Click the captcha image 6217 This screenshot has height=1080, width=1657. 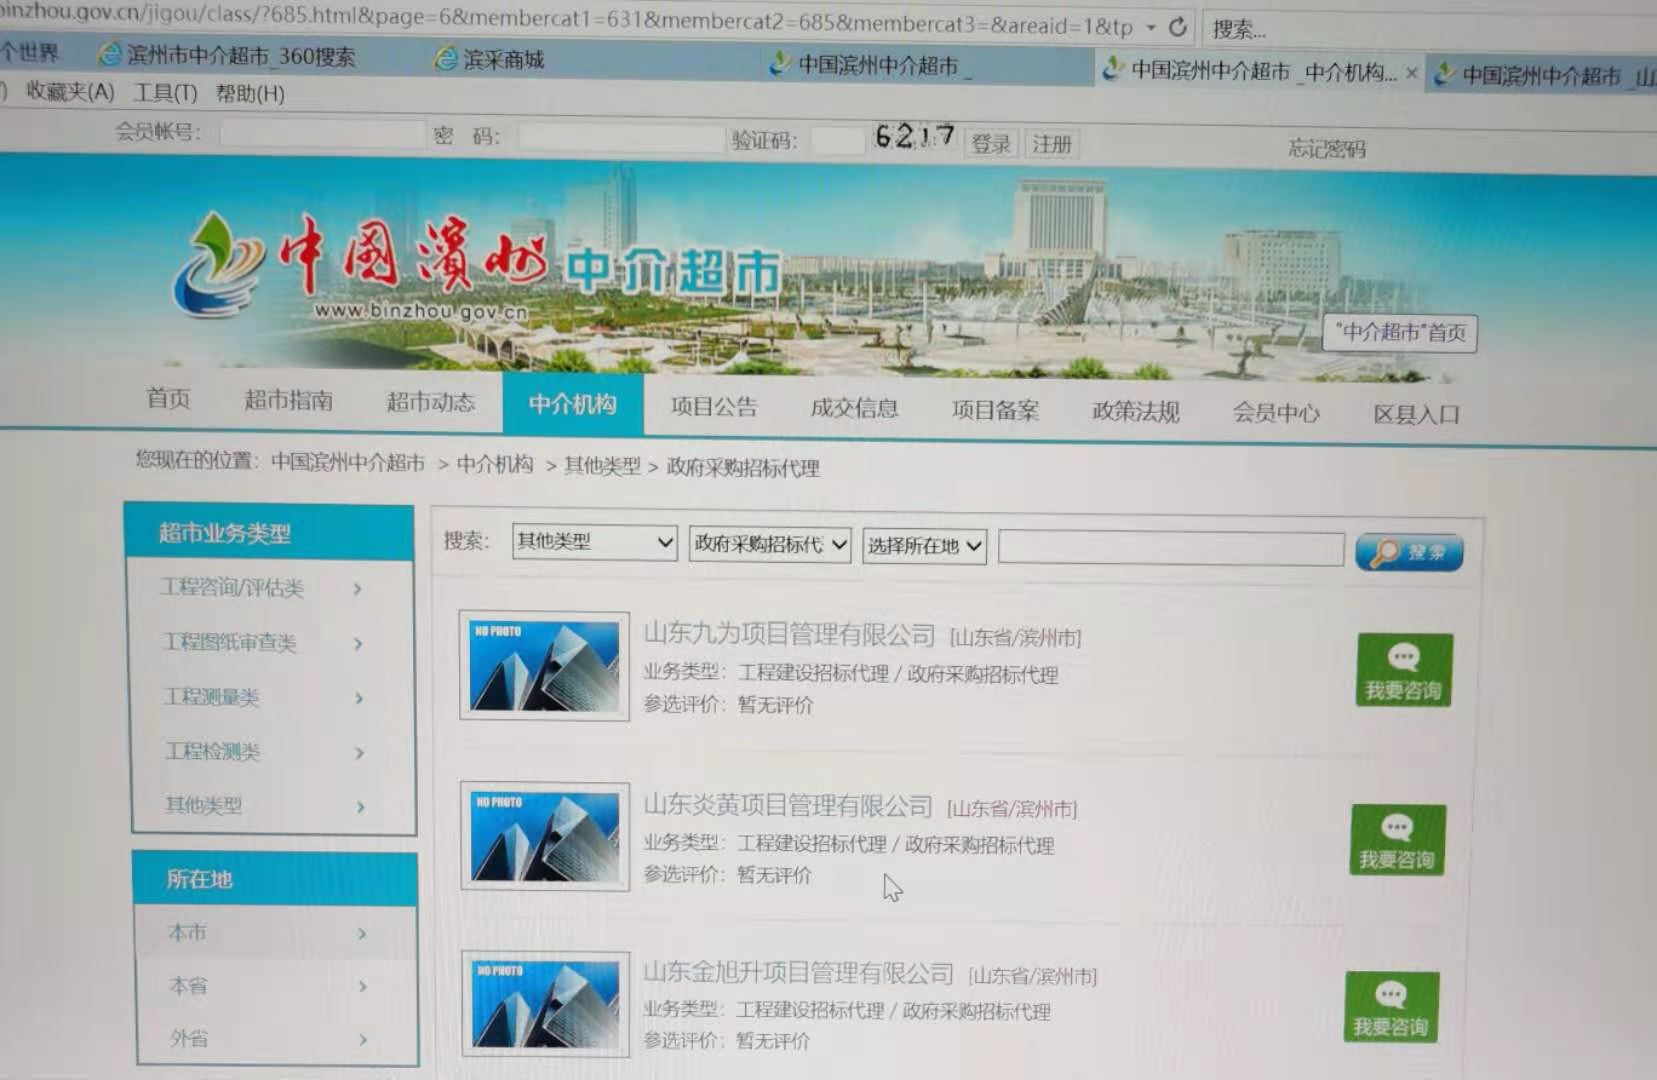pos(914,137)
